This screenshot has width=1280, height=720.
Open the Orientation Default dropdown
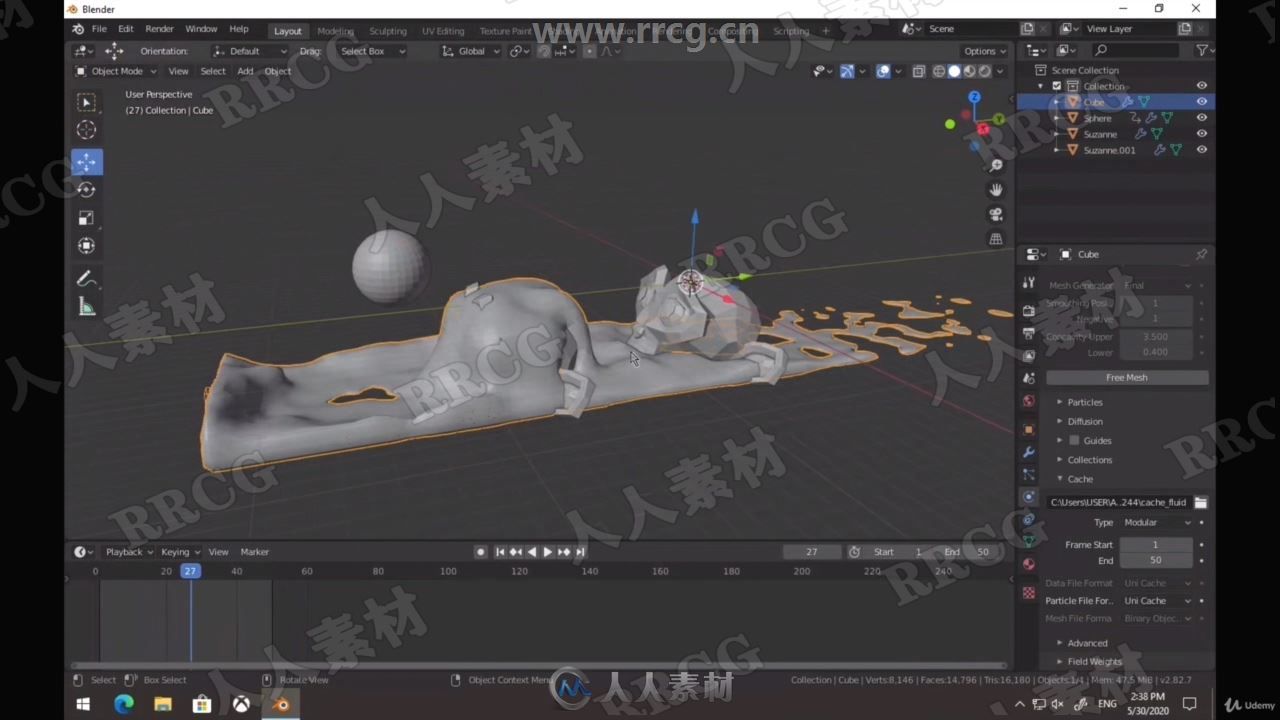250,51
